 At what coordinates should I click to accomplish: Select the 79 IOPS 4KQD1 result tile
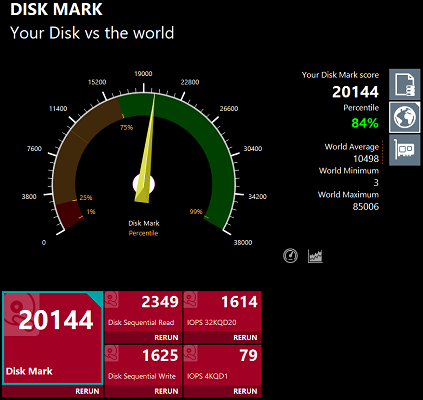pos(222,365)
